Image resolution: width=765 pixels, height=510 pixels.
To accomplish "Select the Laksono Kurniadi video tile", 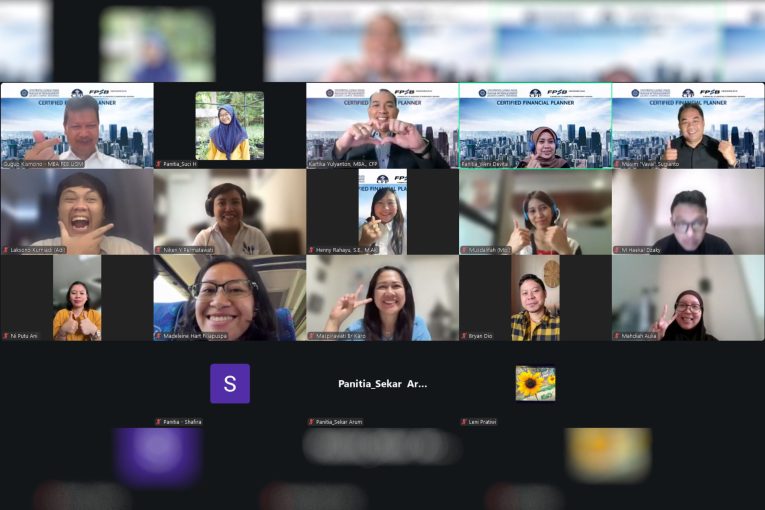I will click(76, 211).
